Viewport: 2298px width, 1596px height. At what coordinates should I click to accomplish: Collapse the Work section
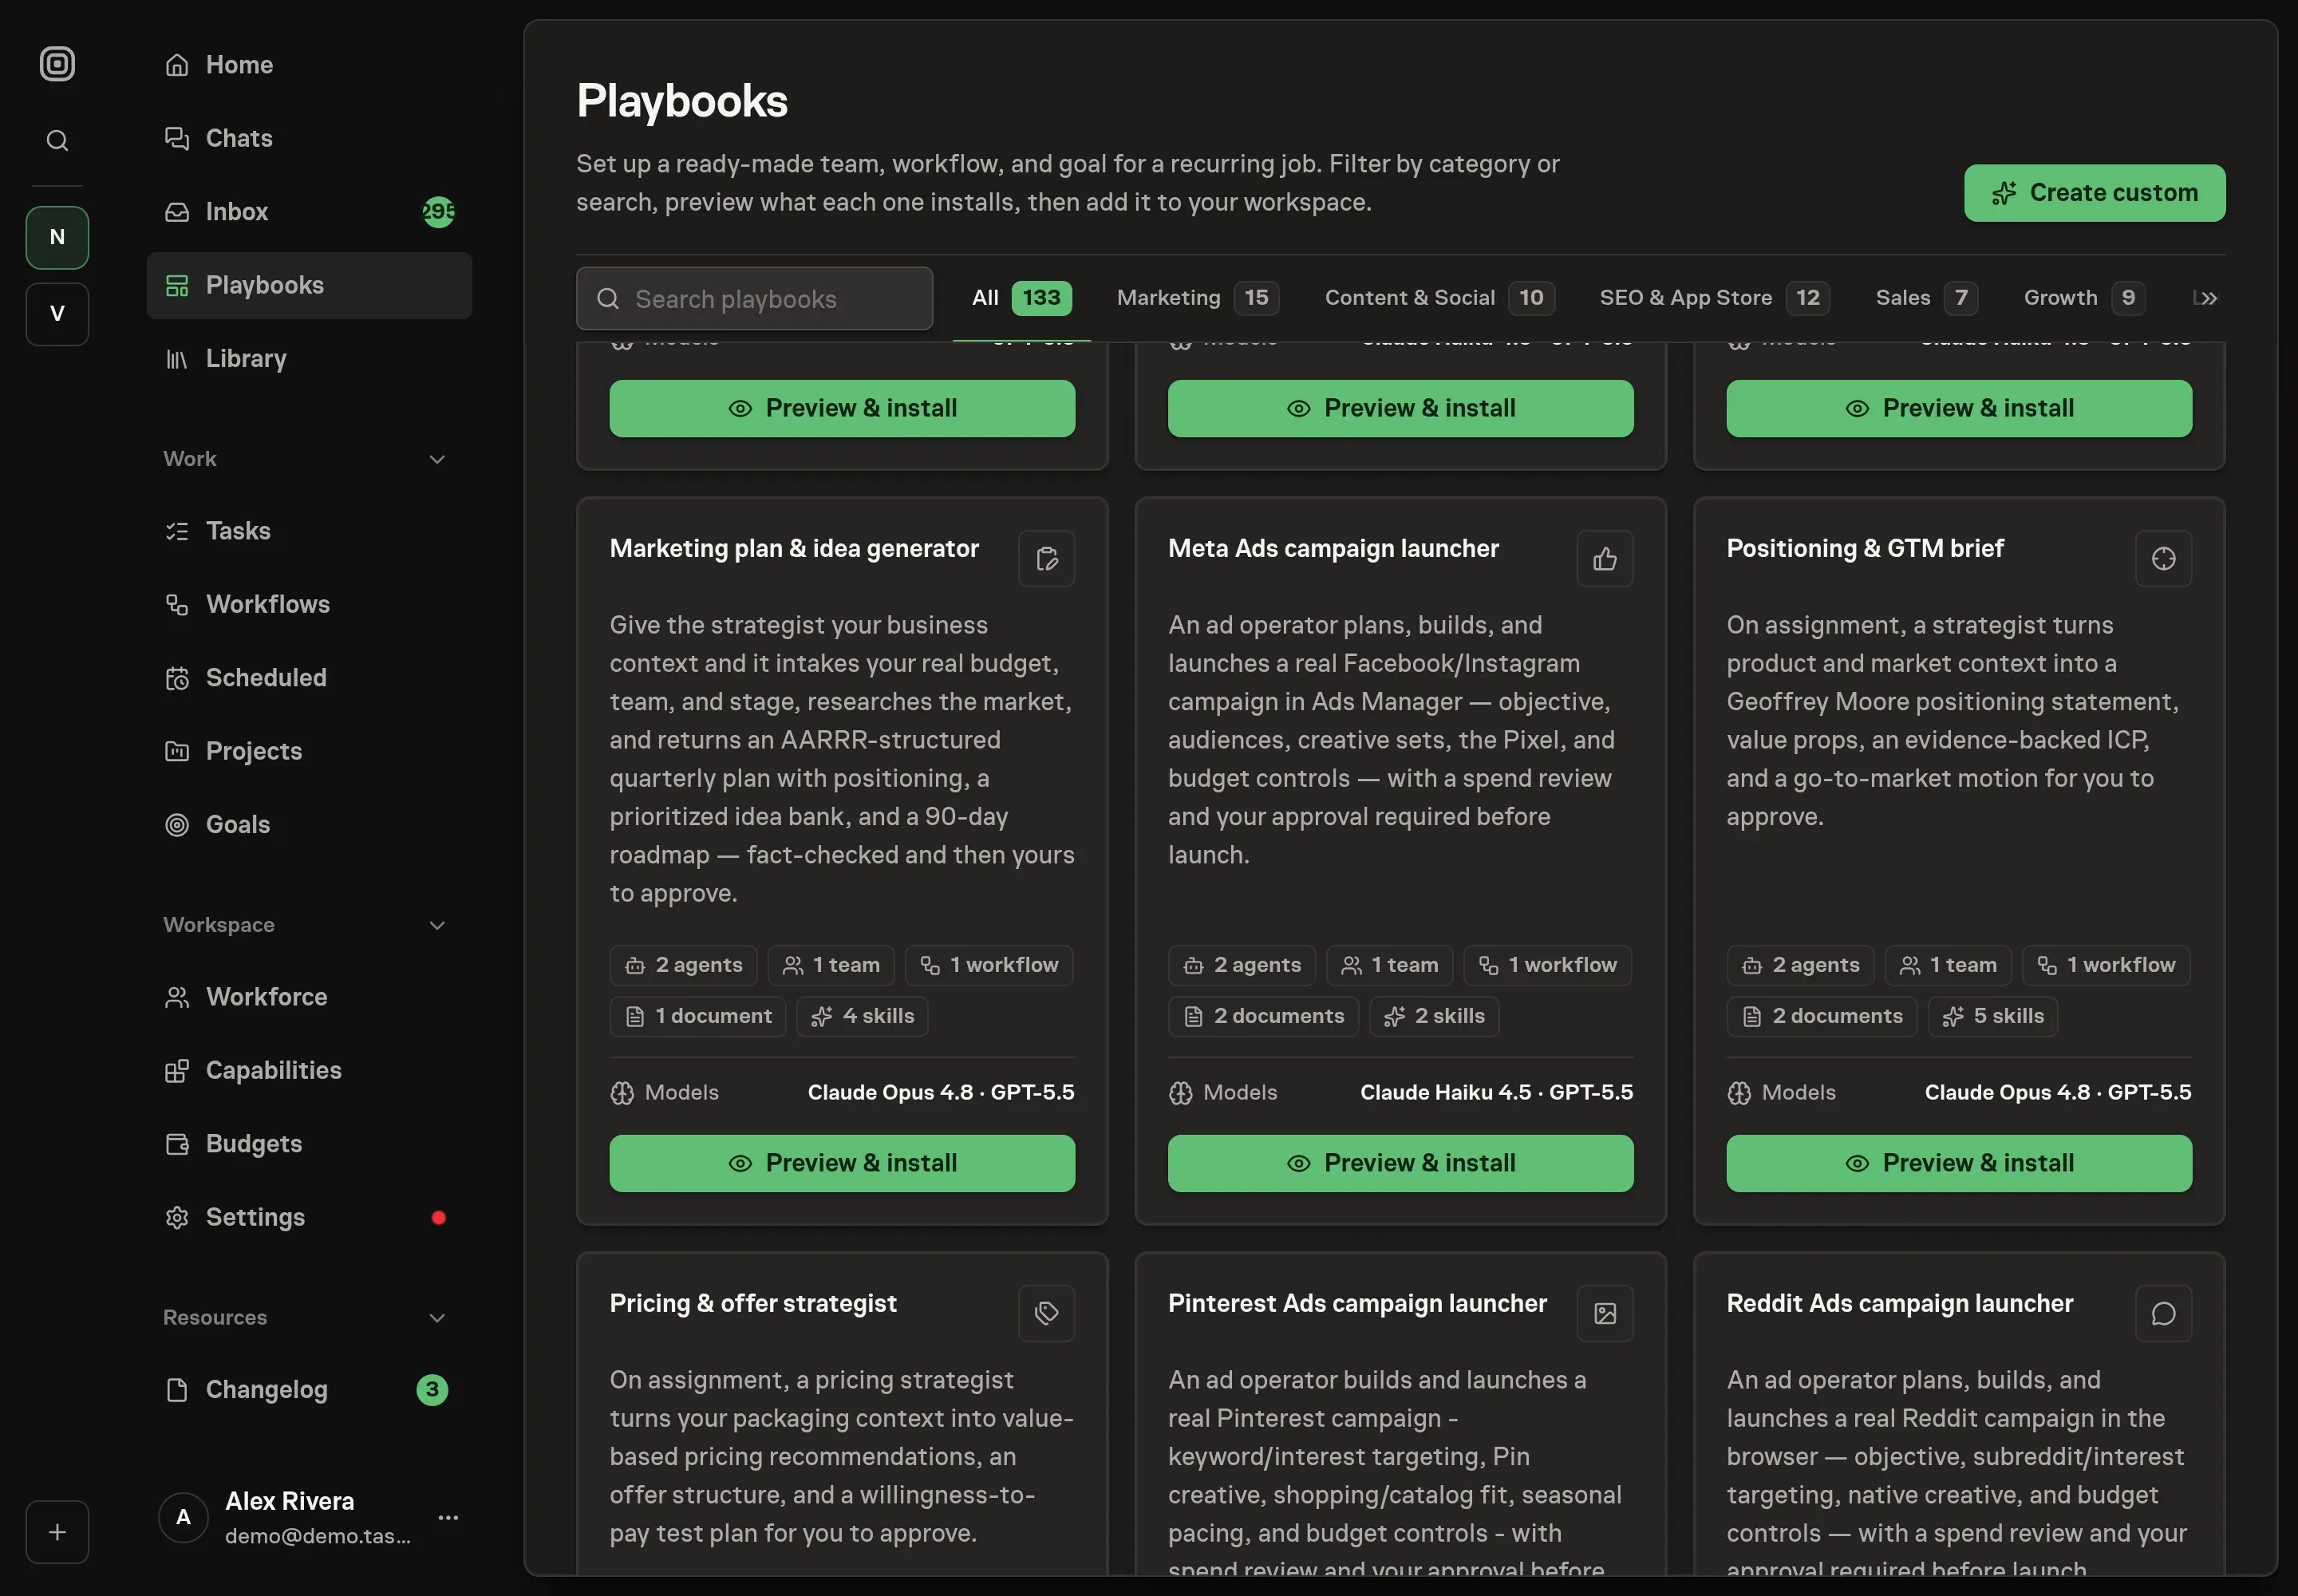click(437, 459)
